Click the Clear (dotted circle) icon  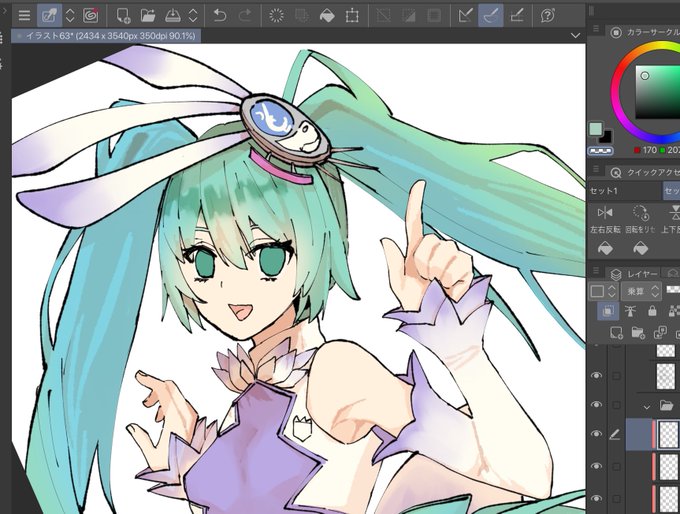276,16
